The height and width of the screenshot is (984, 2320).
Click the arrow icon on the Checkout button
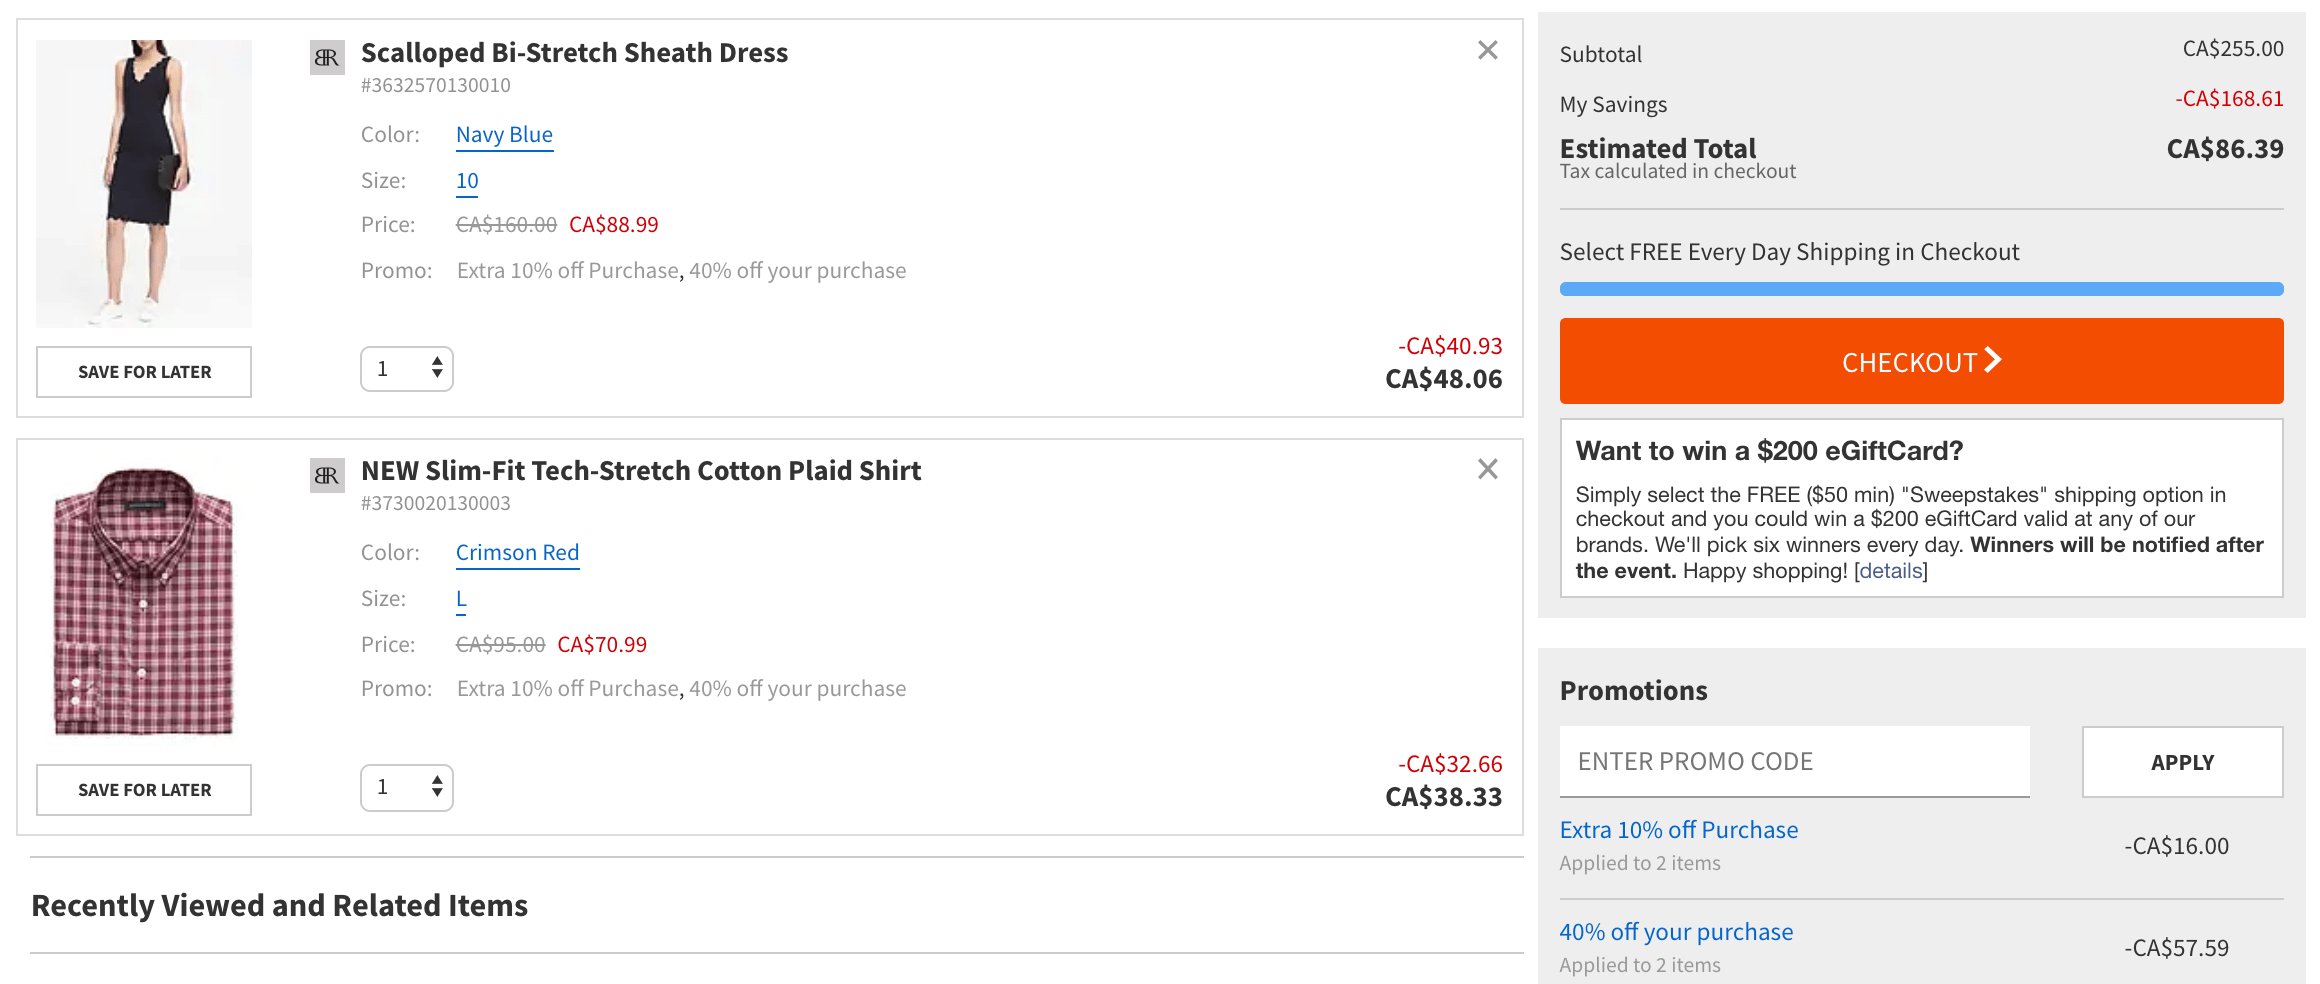click(1992, 360)
